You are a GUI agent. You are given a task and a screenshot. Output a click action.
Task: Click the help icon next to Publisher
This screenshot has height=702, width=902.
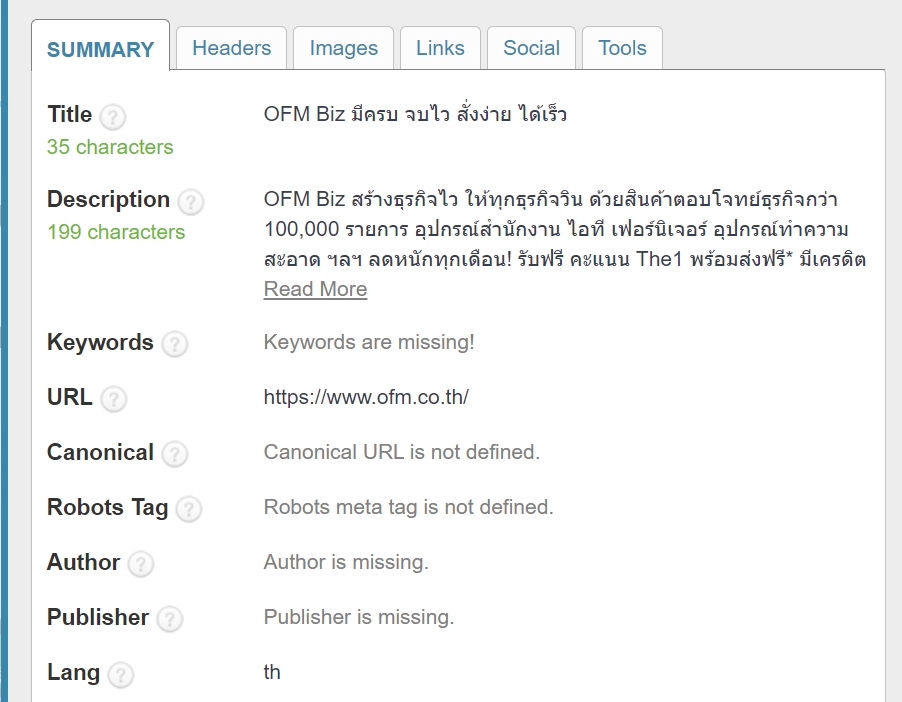click(170, 620)
